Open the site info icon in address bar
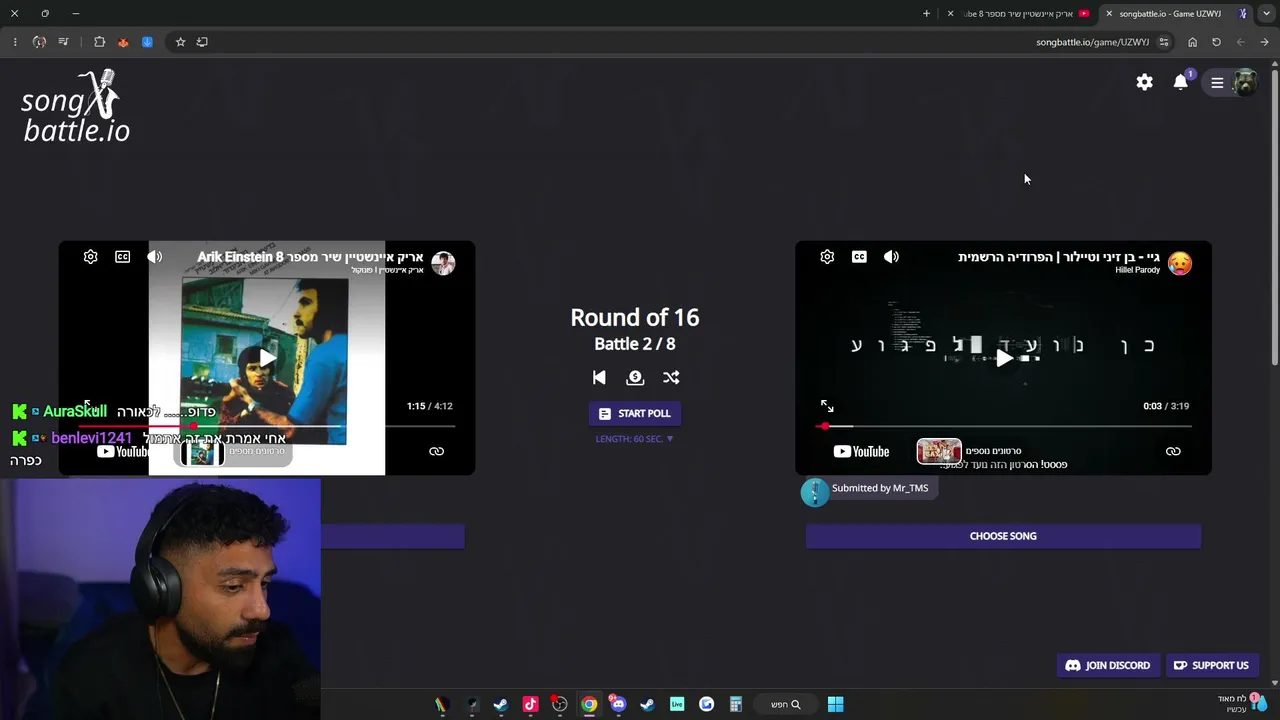 (x=1163, y=42)
